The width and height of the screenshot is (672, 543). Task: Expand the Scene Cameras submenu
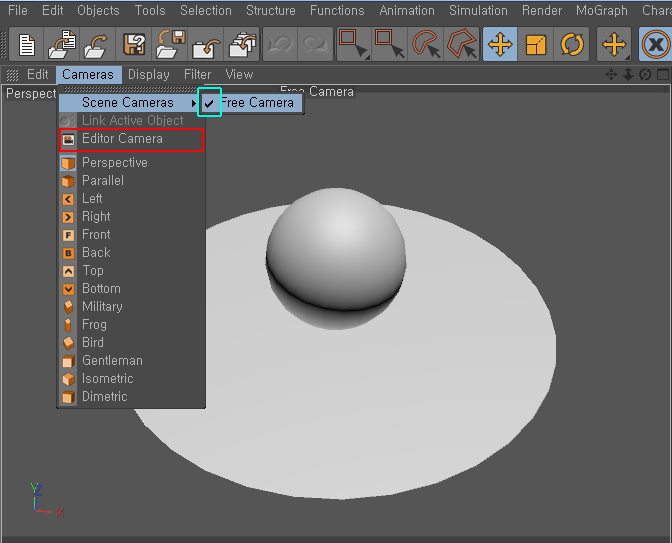coord(128,103)
